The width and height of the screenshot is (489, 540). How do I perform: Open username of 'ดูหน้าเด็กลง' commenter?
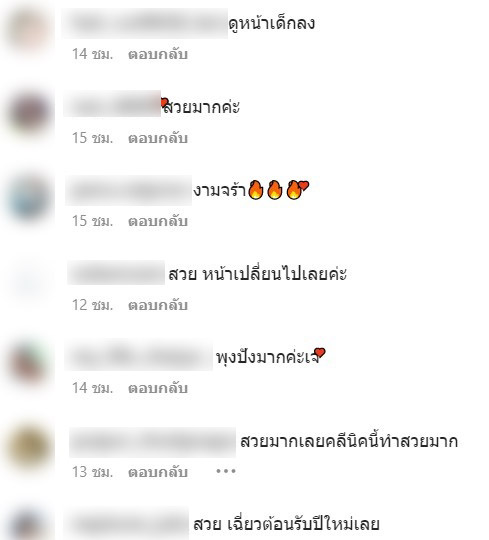pyautogui.click(x=145, y=23)
